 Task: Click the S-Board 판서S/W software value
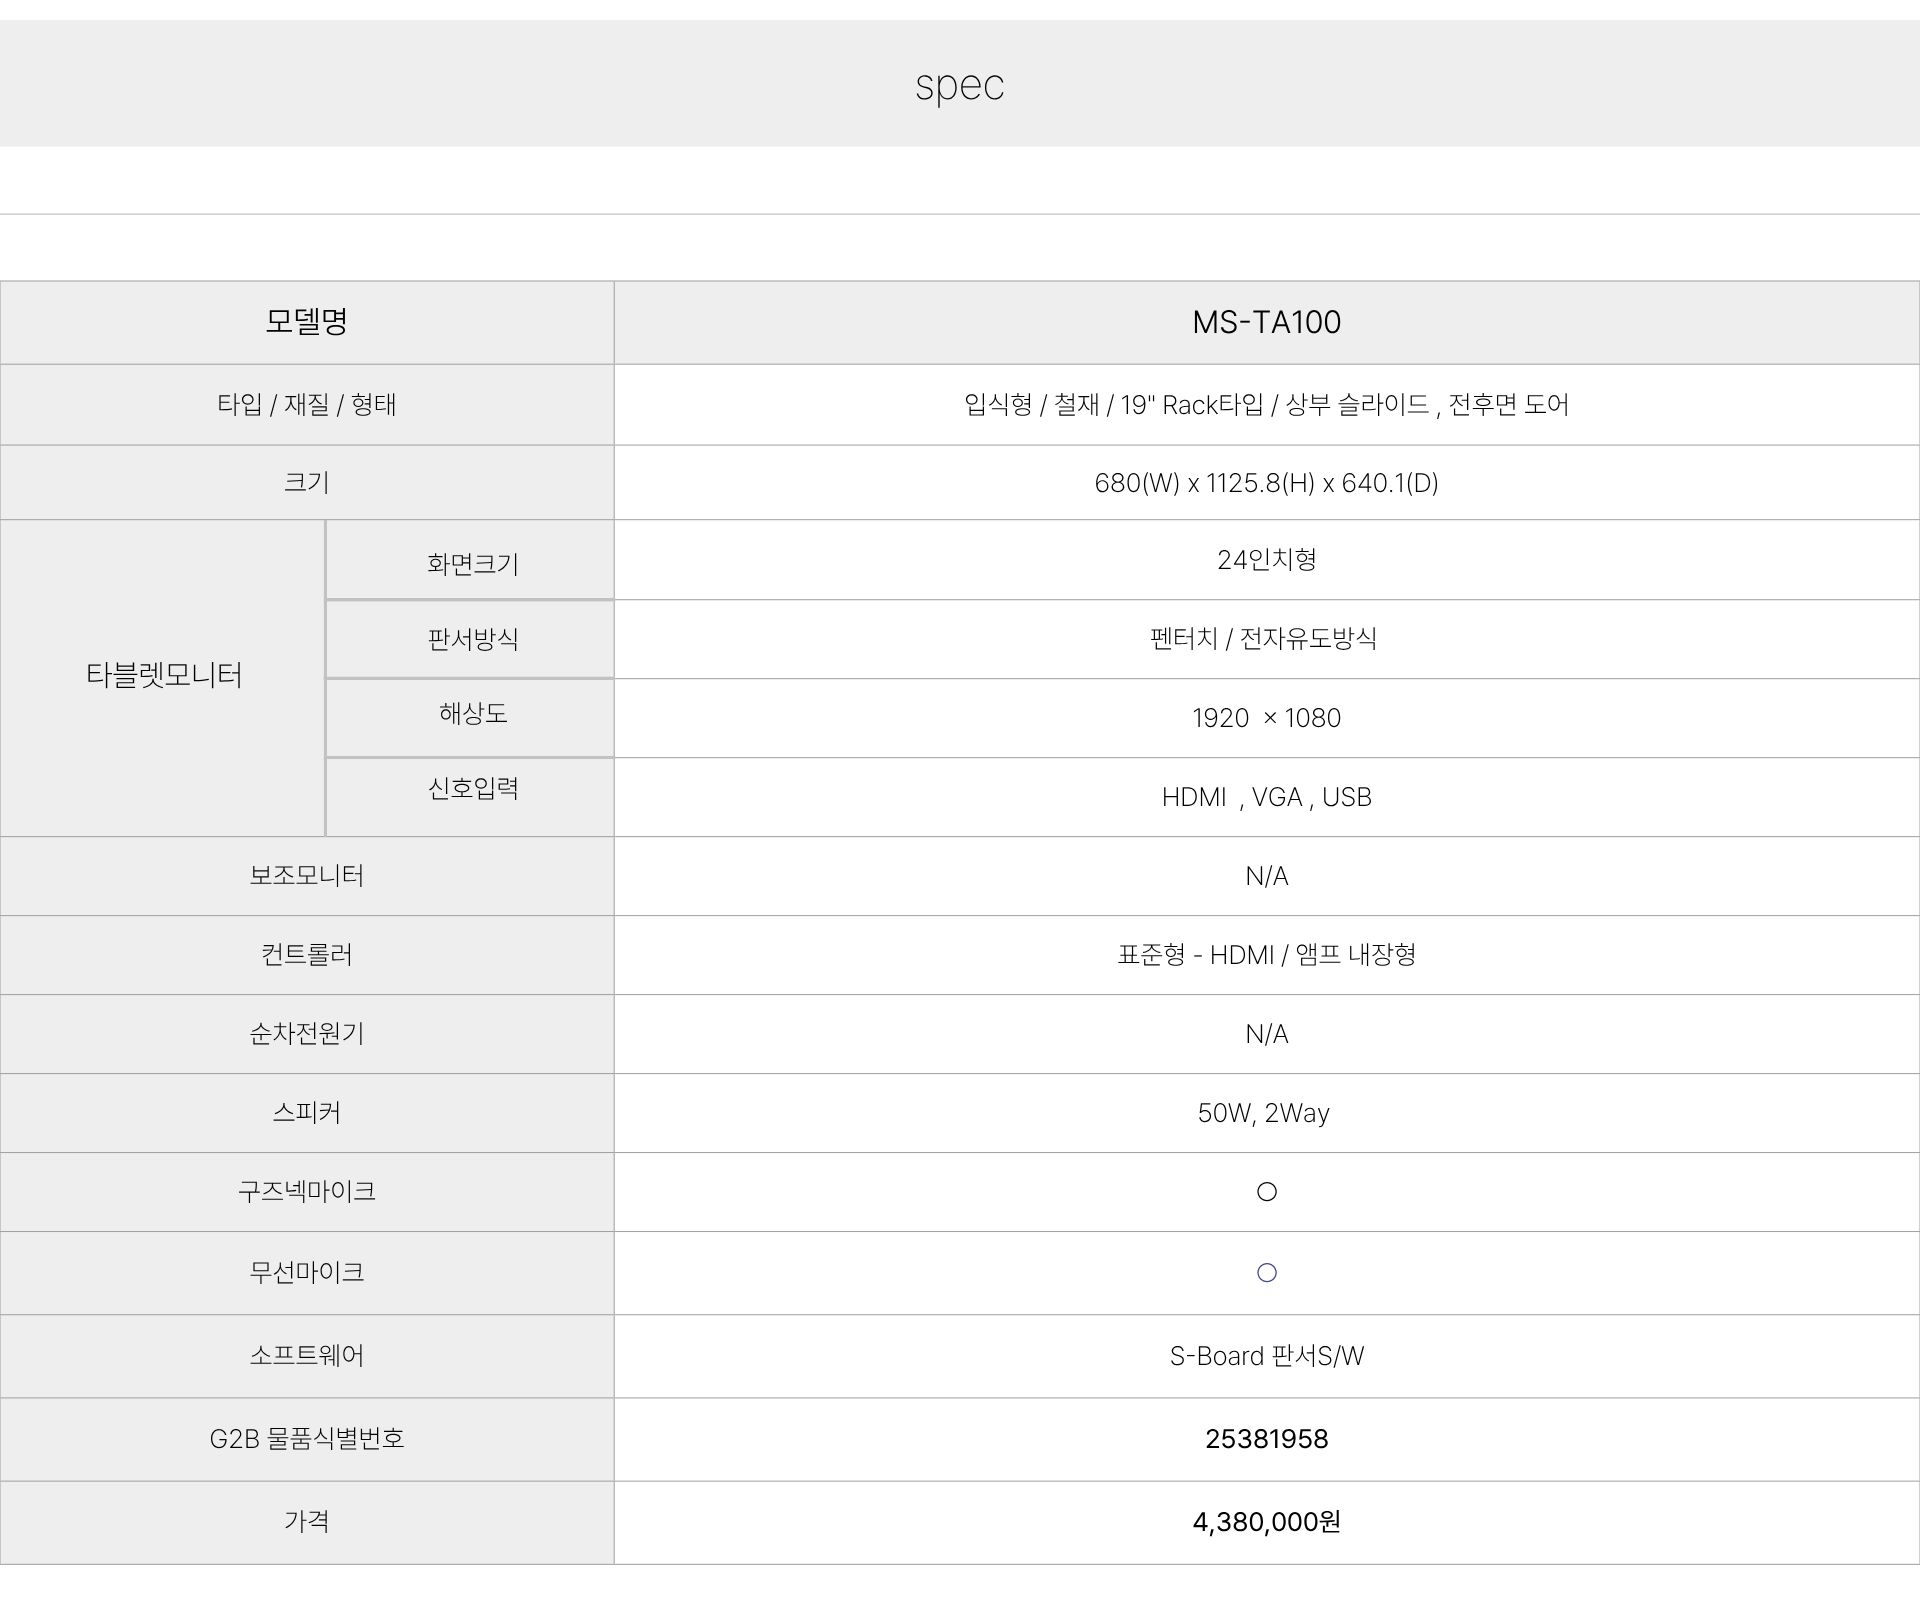[1266, 1356]
